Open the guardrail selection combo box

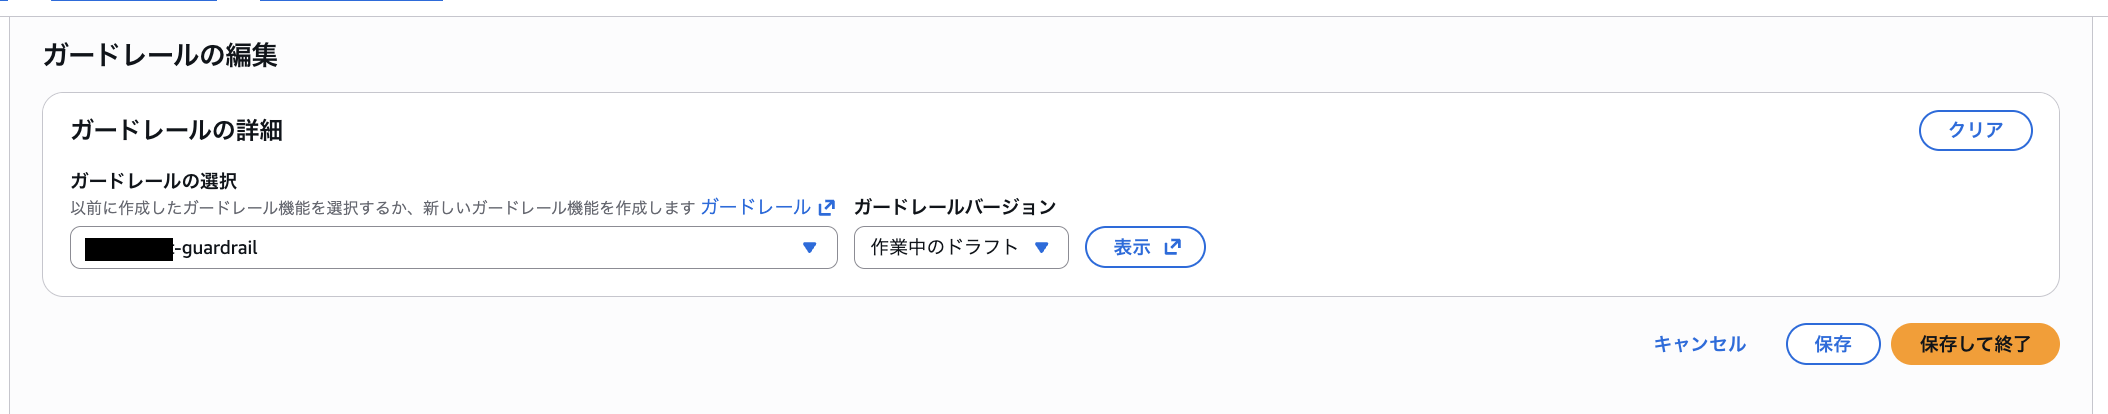point(453,248)
